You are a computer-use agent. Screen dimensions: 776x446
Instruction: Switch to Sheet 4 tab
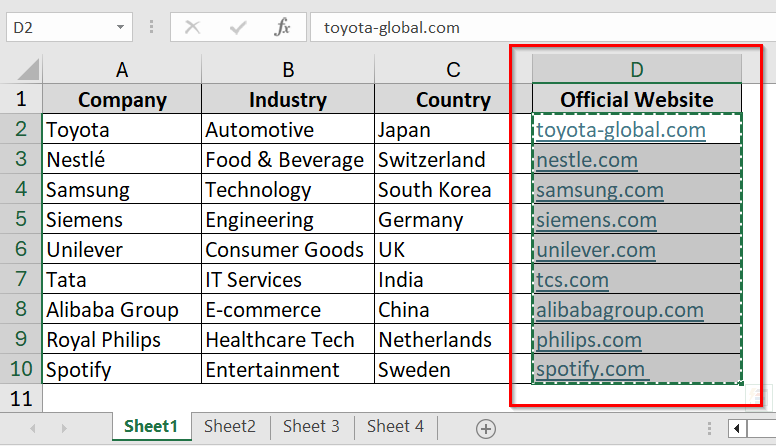point(395,426)
